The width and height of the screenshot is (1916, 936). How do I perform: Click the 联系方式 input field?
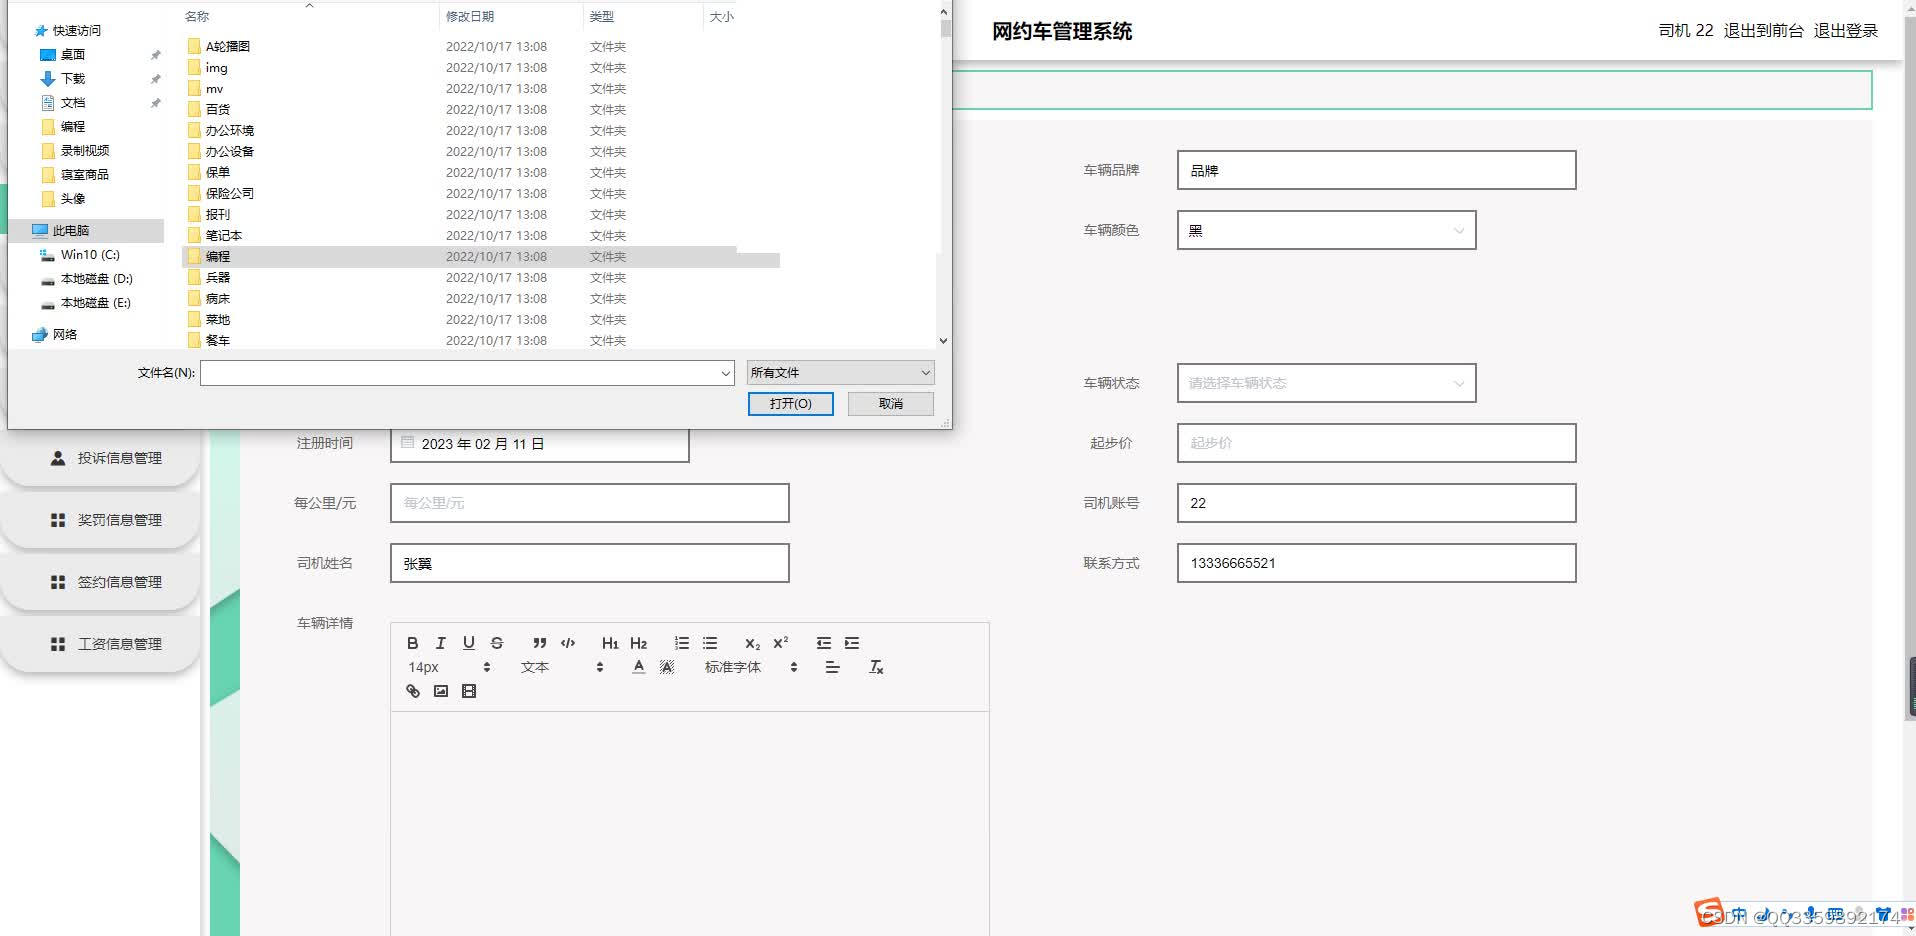pyautogui.click(x=1376, y=563)
